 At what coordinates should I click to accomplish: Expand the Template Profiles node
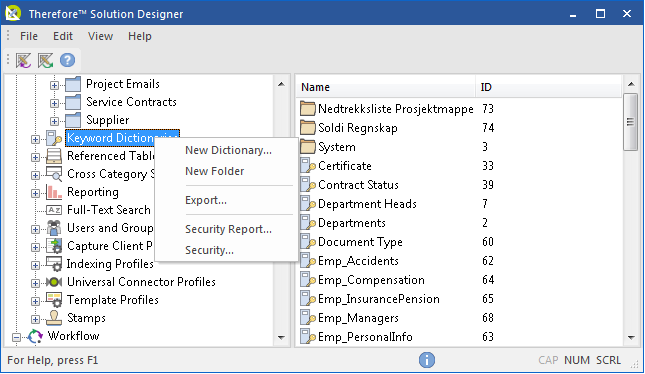click(x=35, y=301)
